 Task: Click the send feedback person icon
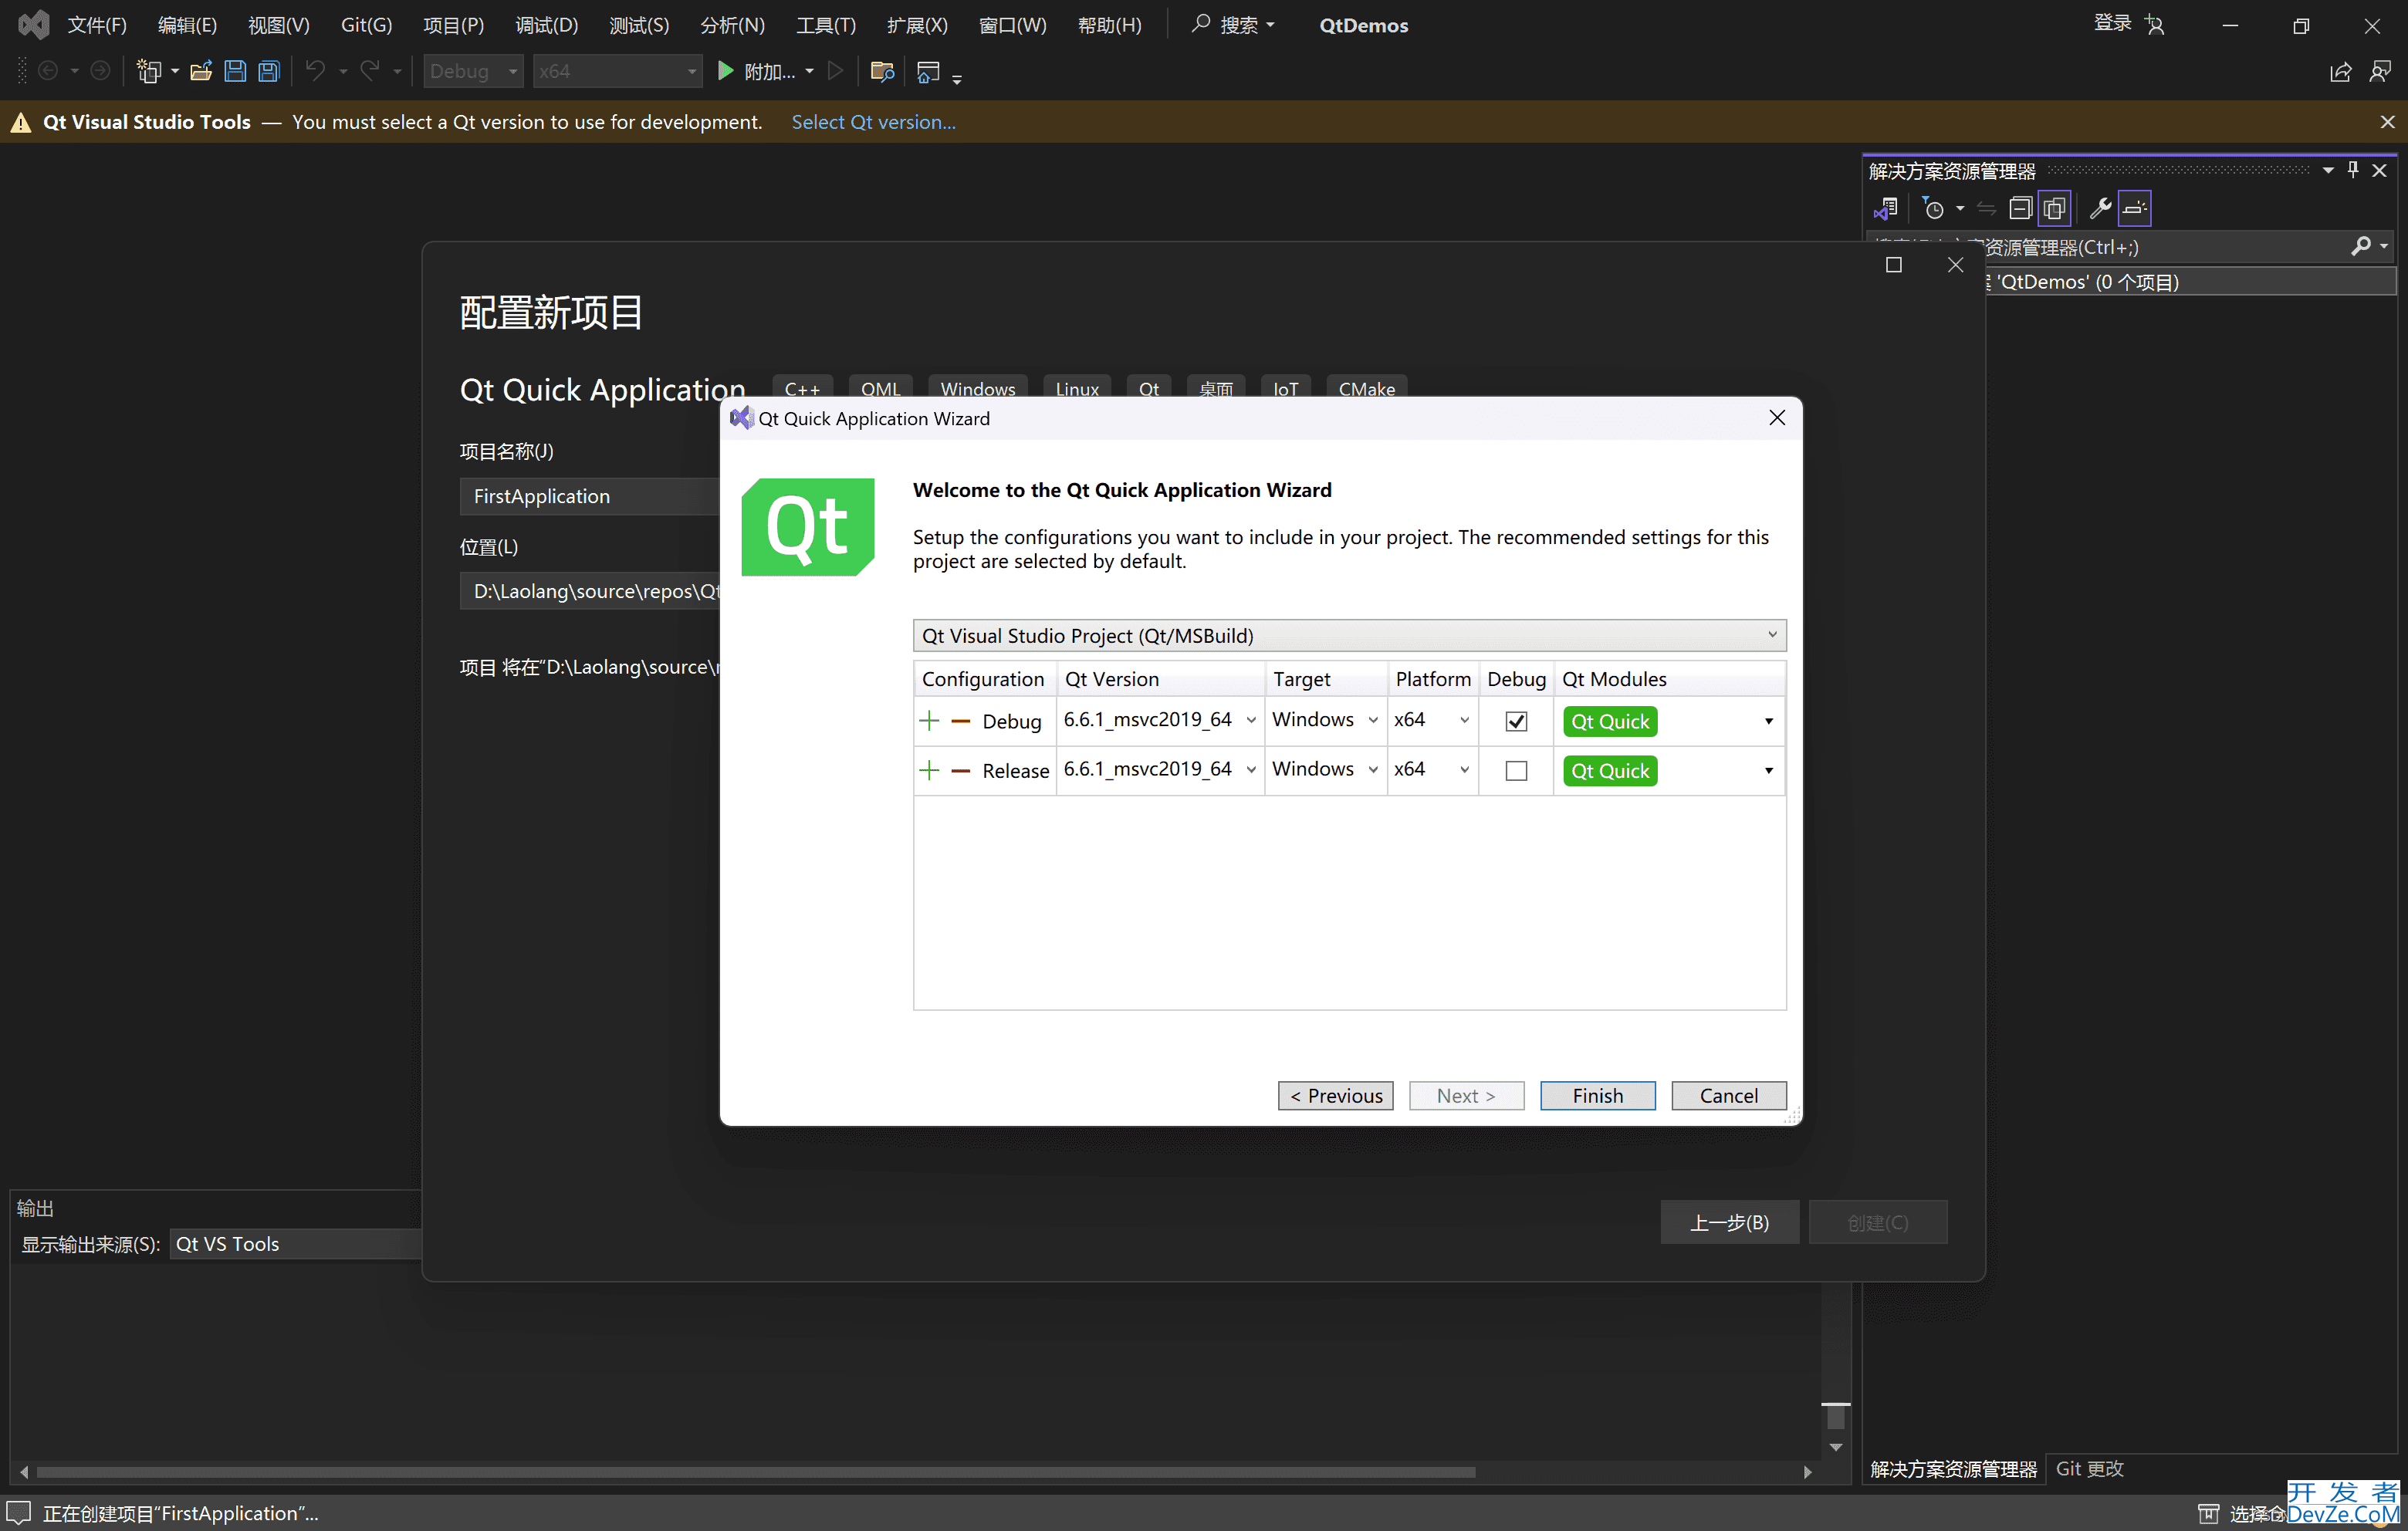(x=2380, y=72)
